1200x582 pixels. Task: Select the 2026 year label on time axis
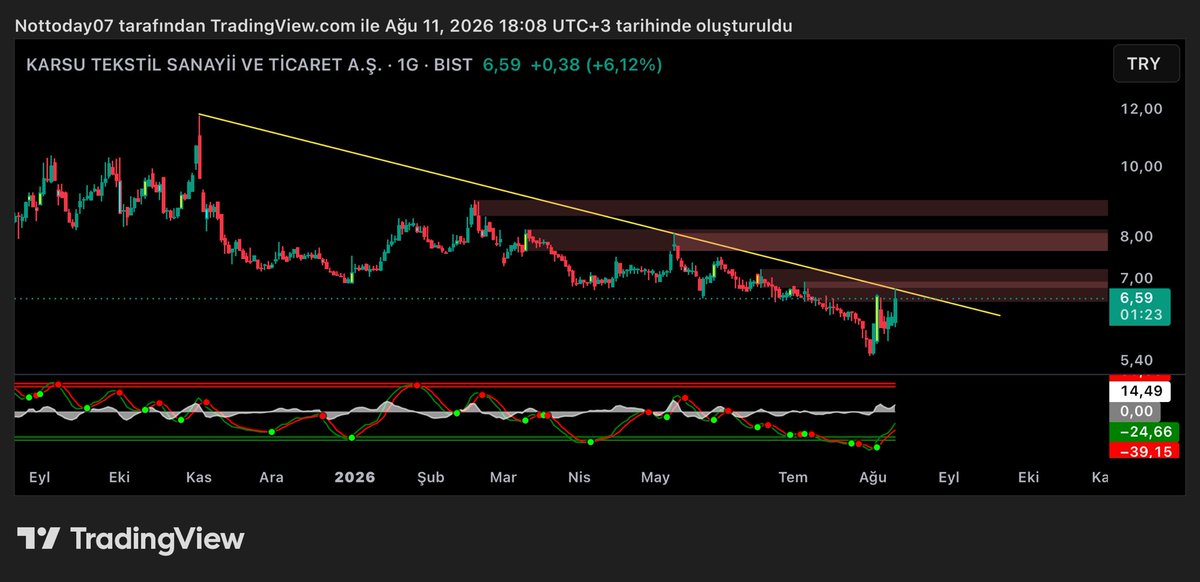pos(354,477)
